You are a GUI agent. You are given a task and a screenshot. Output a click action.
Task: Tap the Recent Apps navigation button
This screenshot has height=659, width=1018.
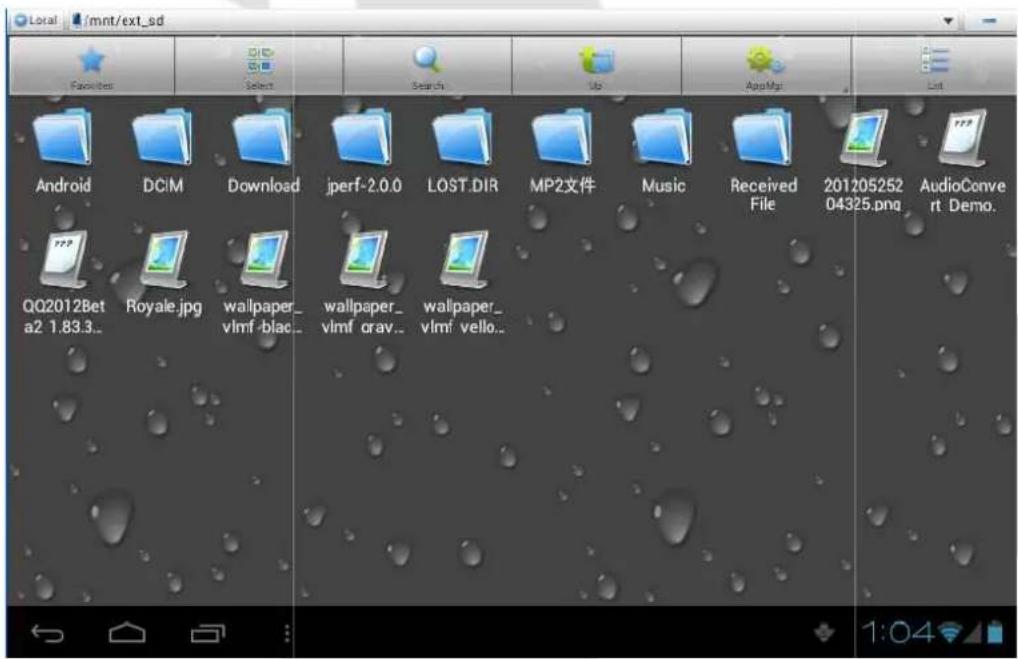(x=207, y=633)
